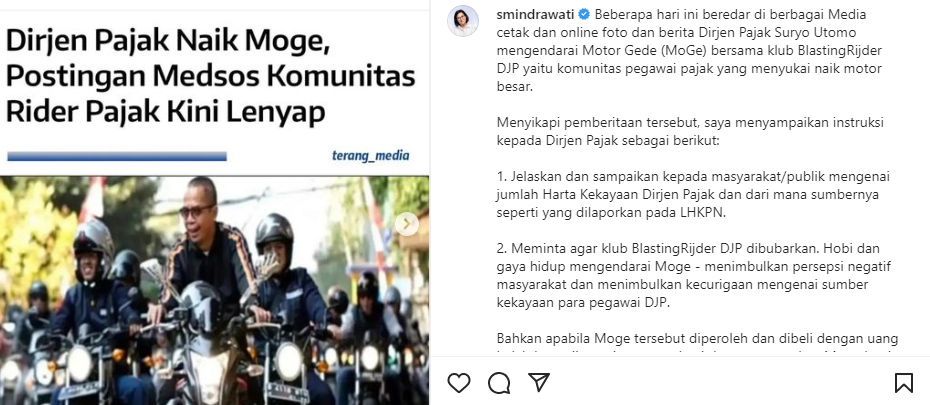
Task: Click the blue bar under the headline
Action: (x=117, y=156)
